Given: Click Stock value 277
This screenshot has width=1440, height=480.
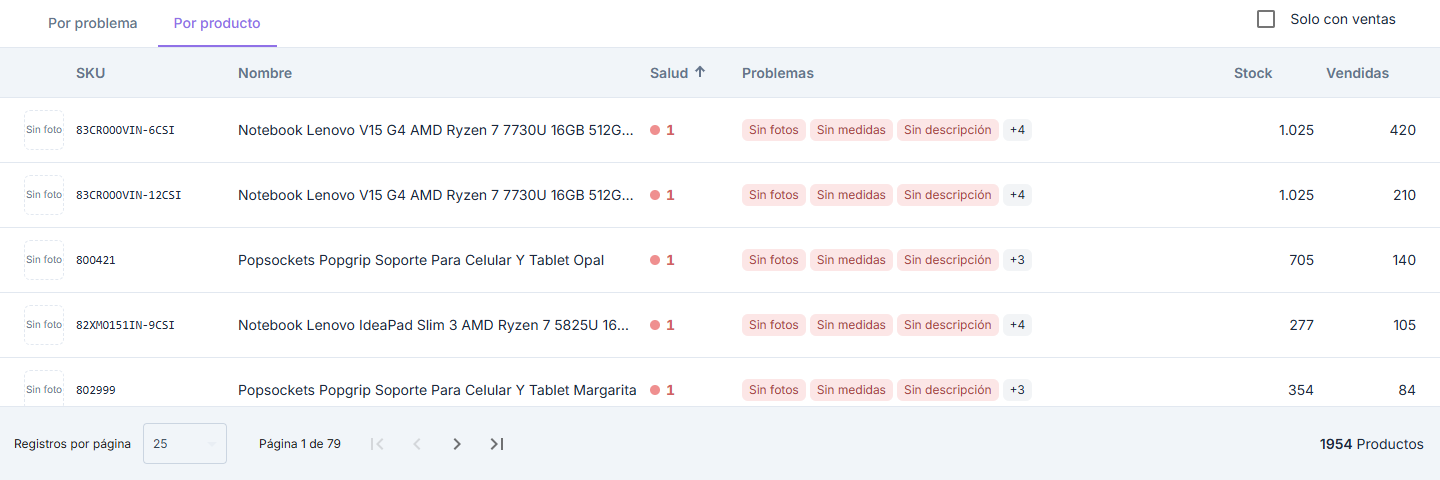Looking at the screenshot, I should click(x=1302, y=325).
